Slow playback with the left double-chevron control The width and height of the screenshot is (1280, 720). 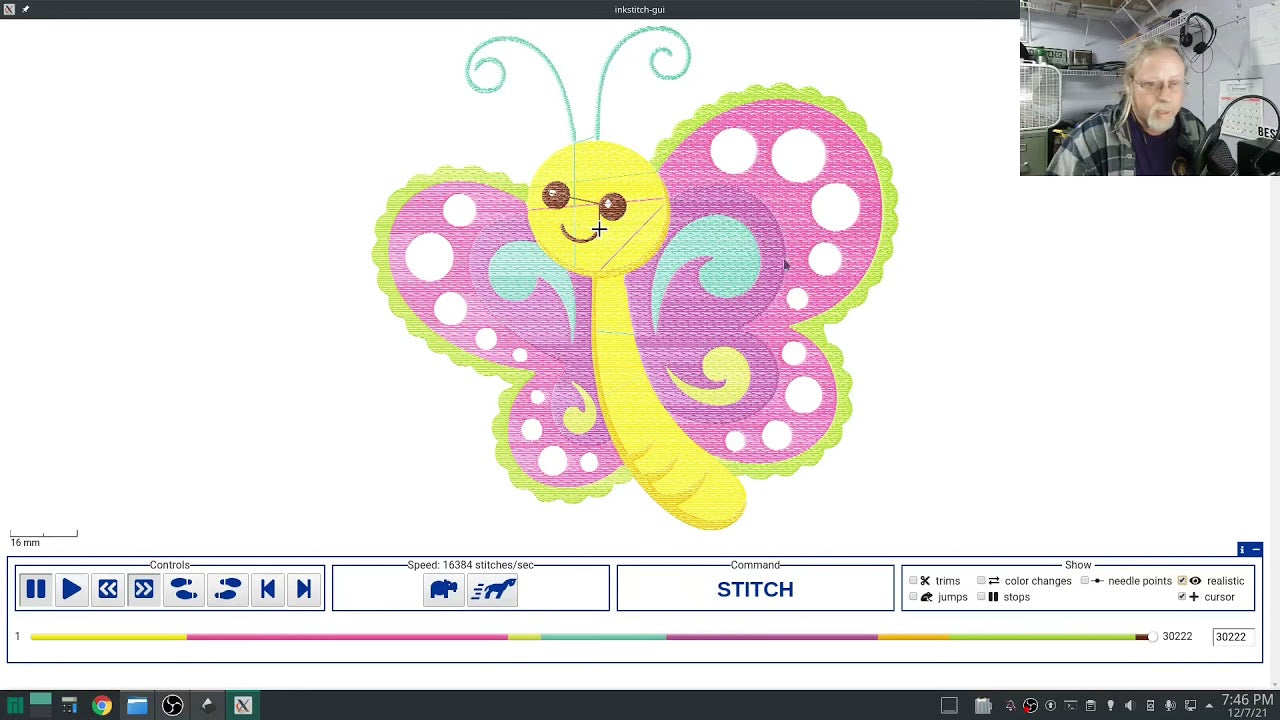coord(107,589)
